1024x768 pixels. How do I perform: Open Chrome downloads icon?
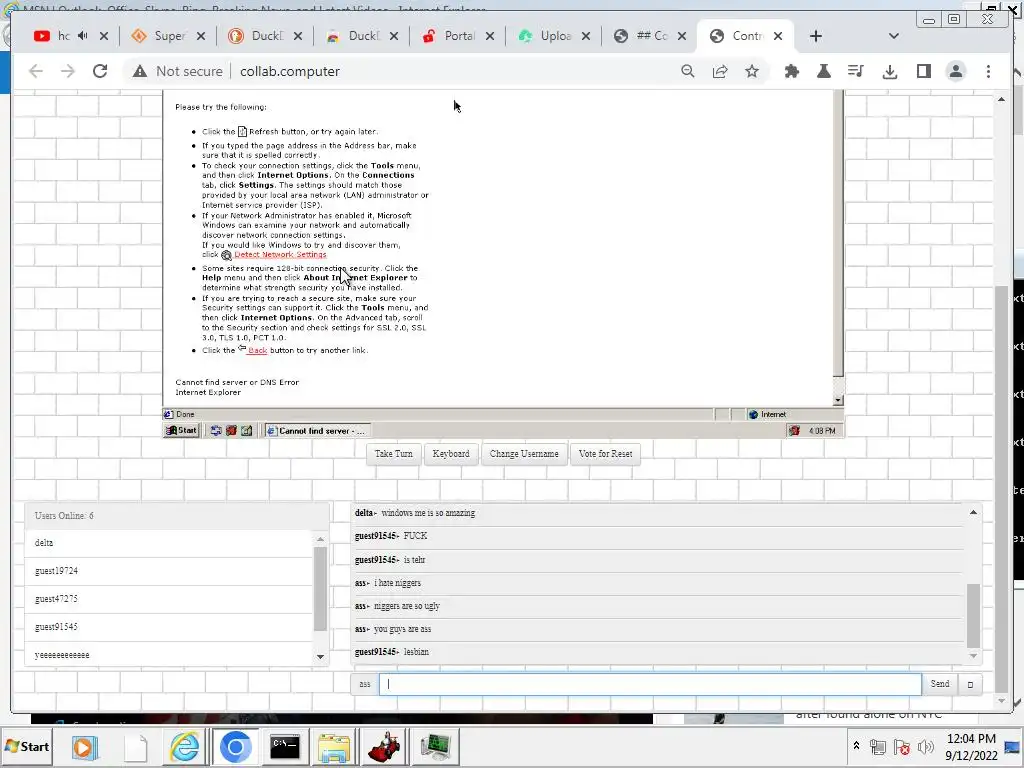pyautogui.click(x=889, y=71)
